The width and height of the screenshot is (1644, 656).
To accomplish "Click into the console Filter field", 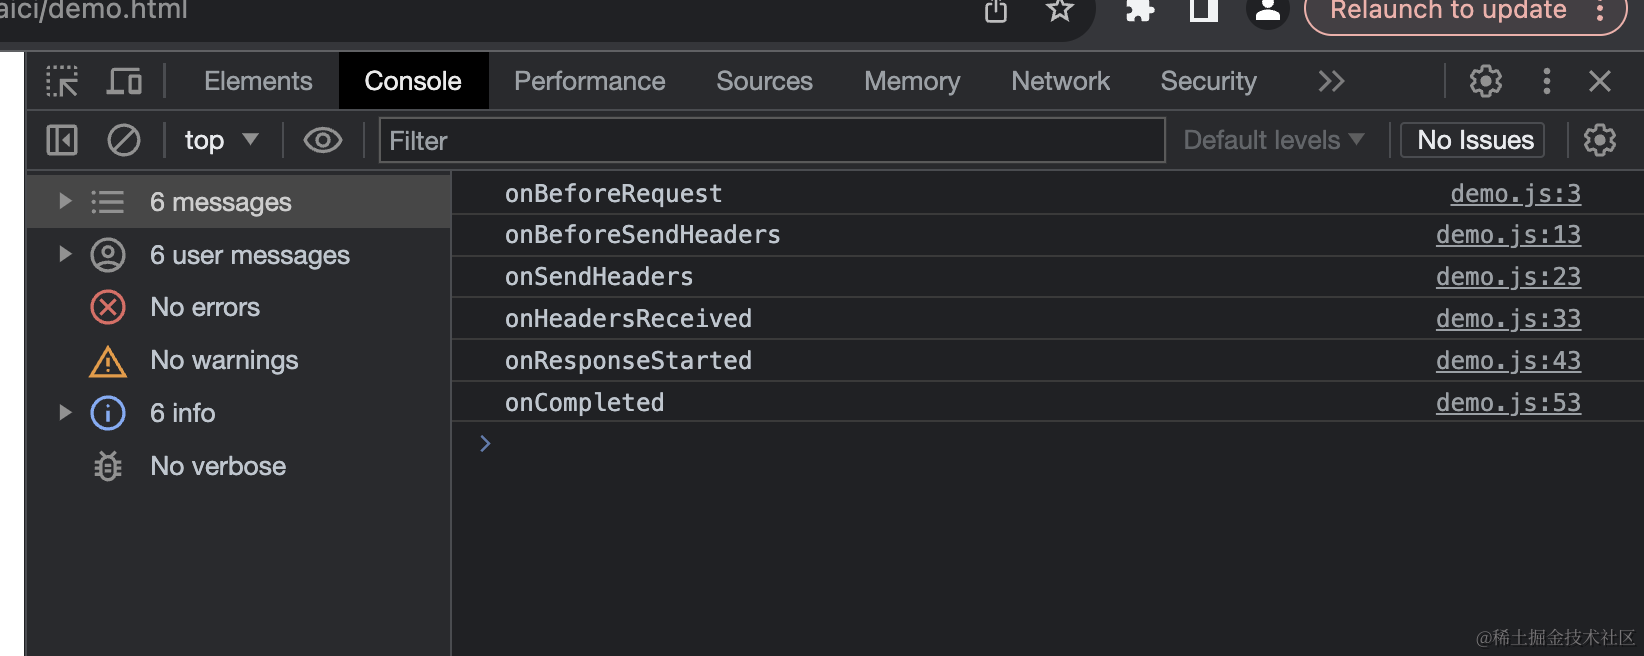I will point(771,140).
